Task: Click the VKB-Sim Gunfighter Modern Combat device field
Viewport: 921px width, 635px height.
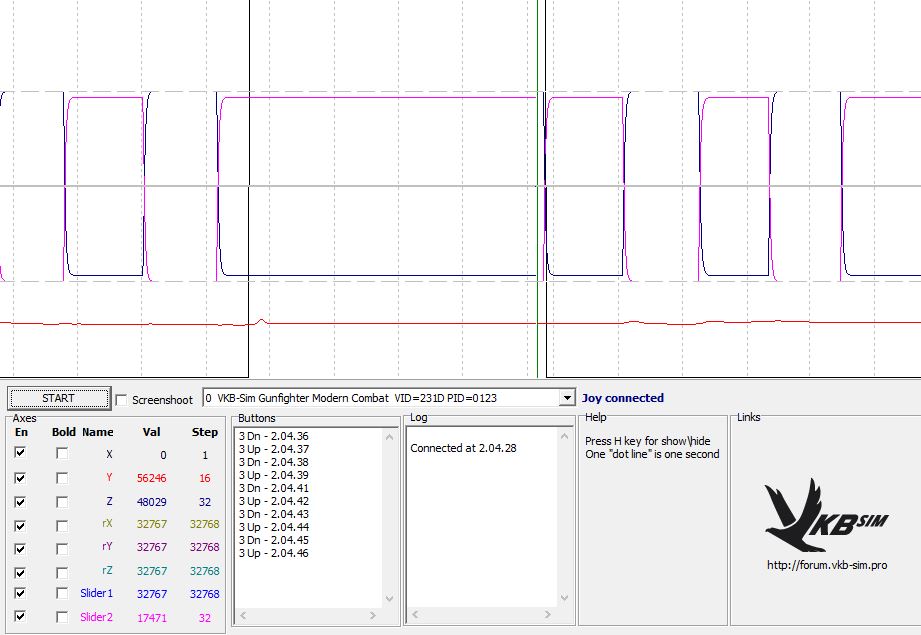Action: pos(380,398)
